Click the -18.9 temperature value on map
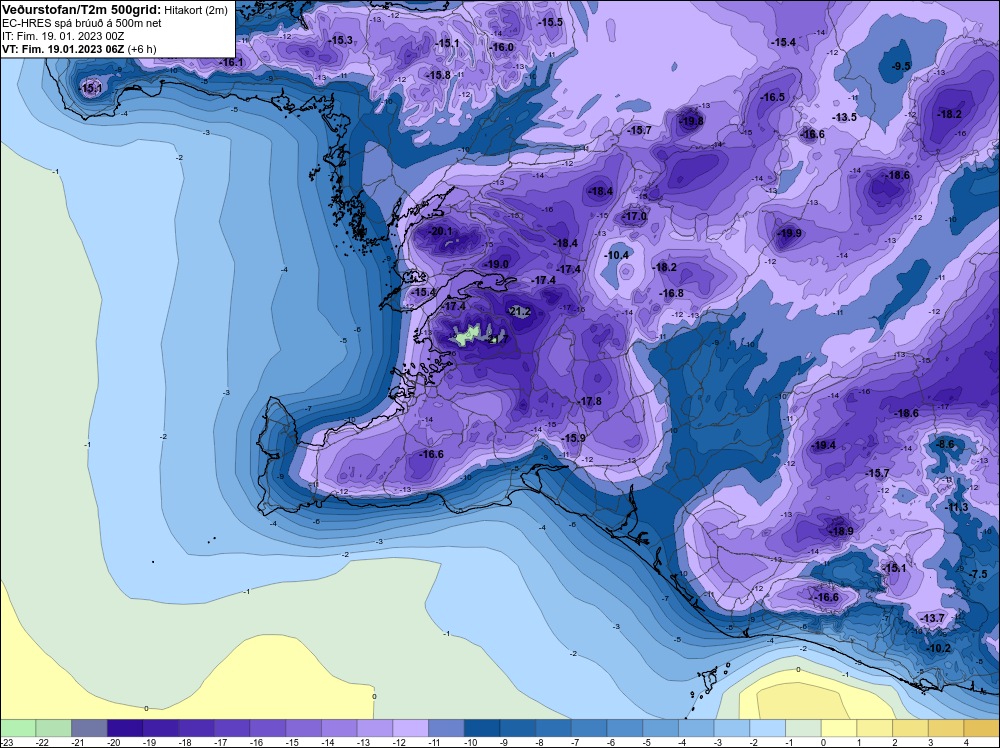Viewport: 1000px width, 748px height. point(841,531)
